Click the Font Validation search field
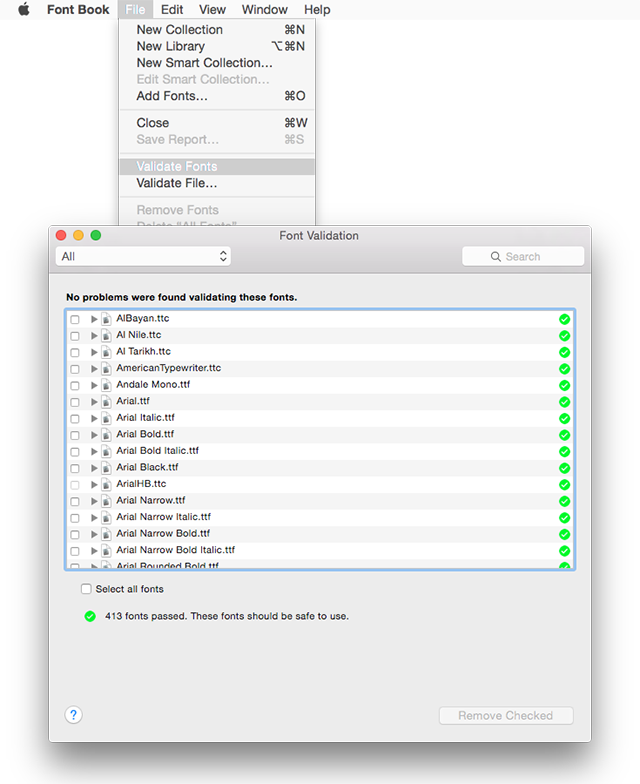The height and width of the screenshot is (784, 640). [523, 256]
